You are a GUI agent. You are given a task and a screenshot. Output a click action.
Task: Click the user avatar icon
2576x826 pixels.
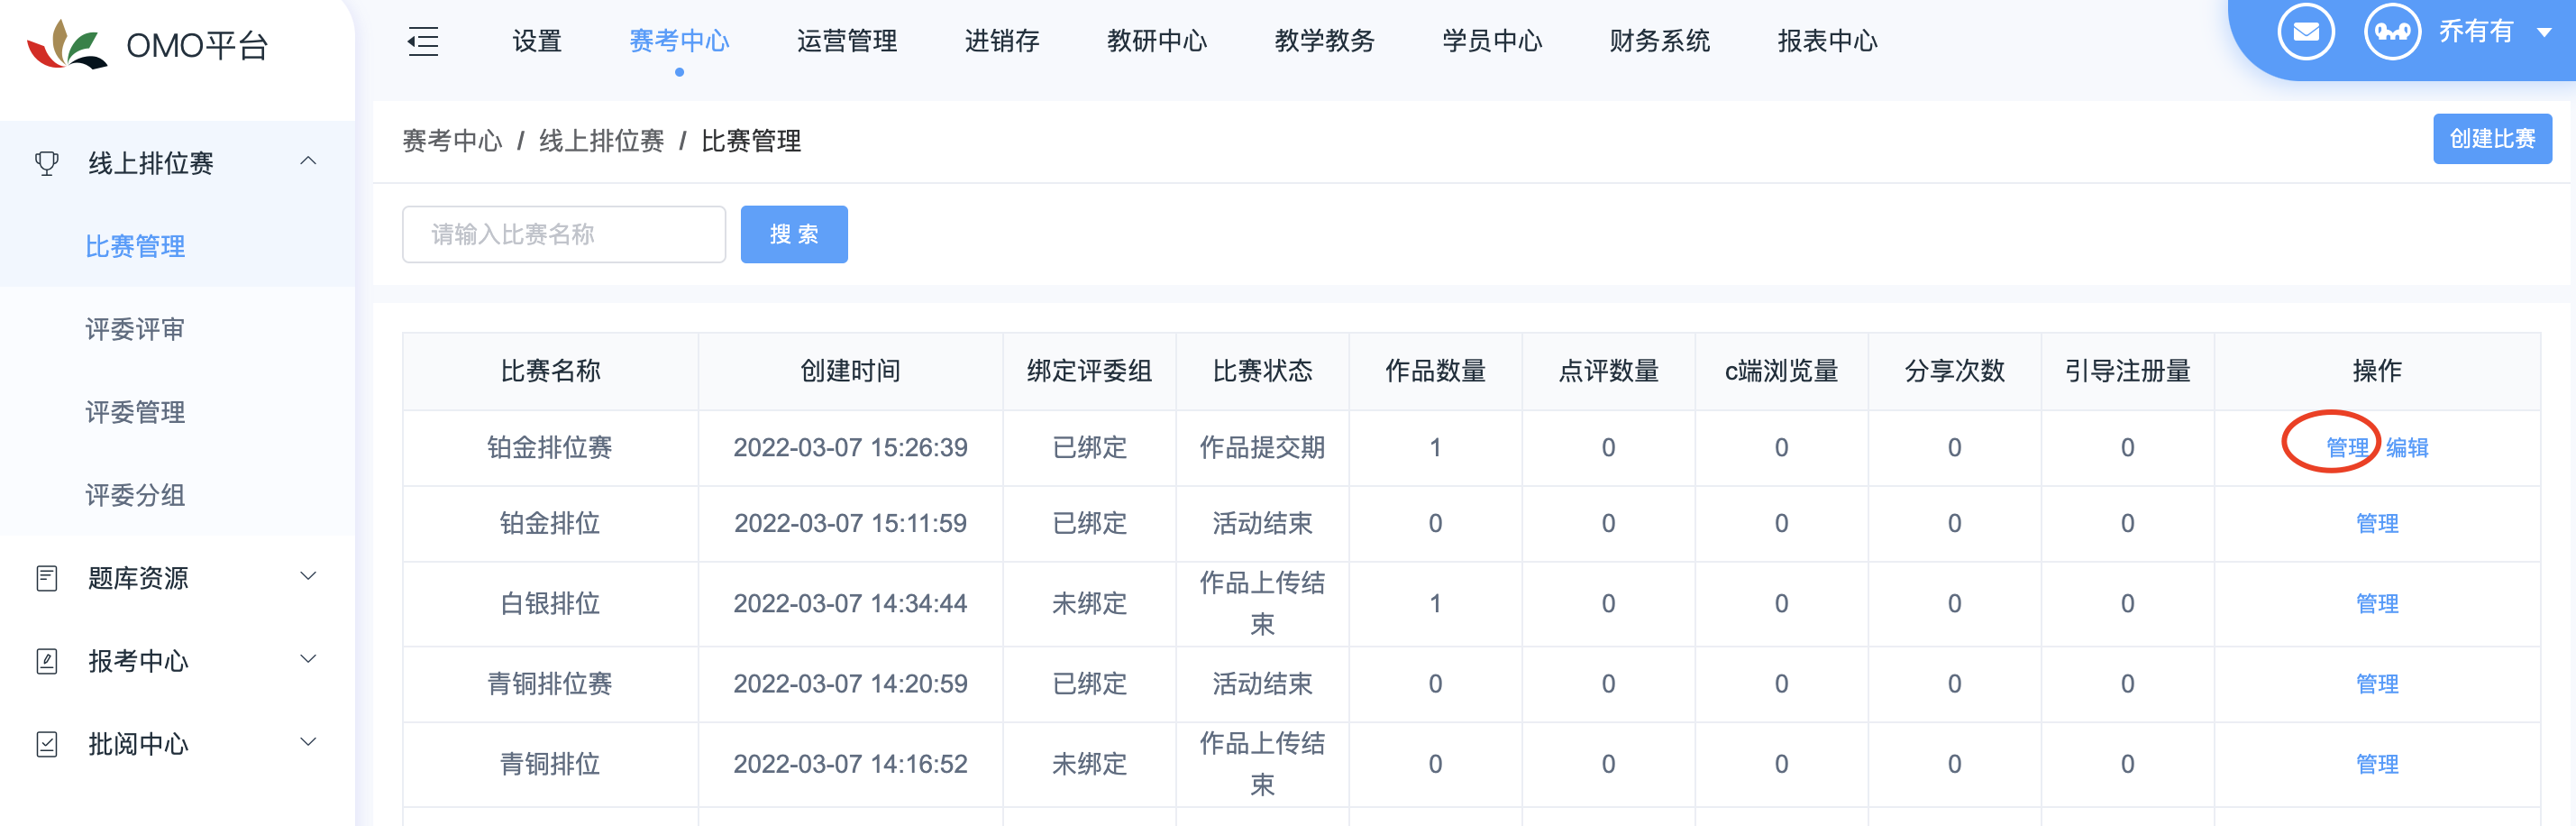[2392, 32]
